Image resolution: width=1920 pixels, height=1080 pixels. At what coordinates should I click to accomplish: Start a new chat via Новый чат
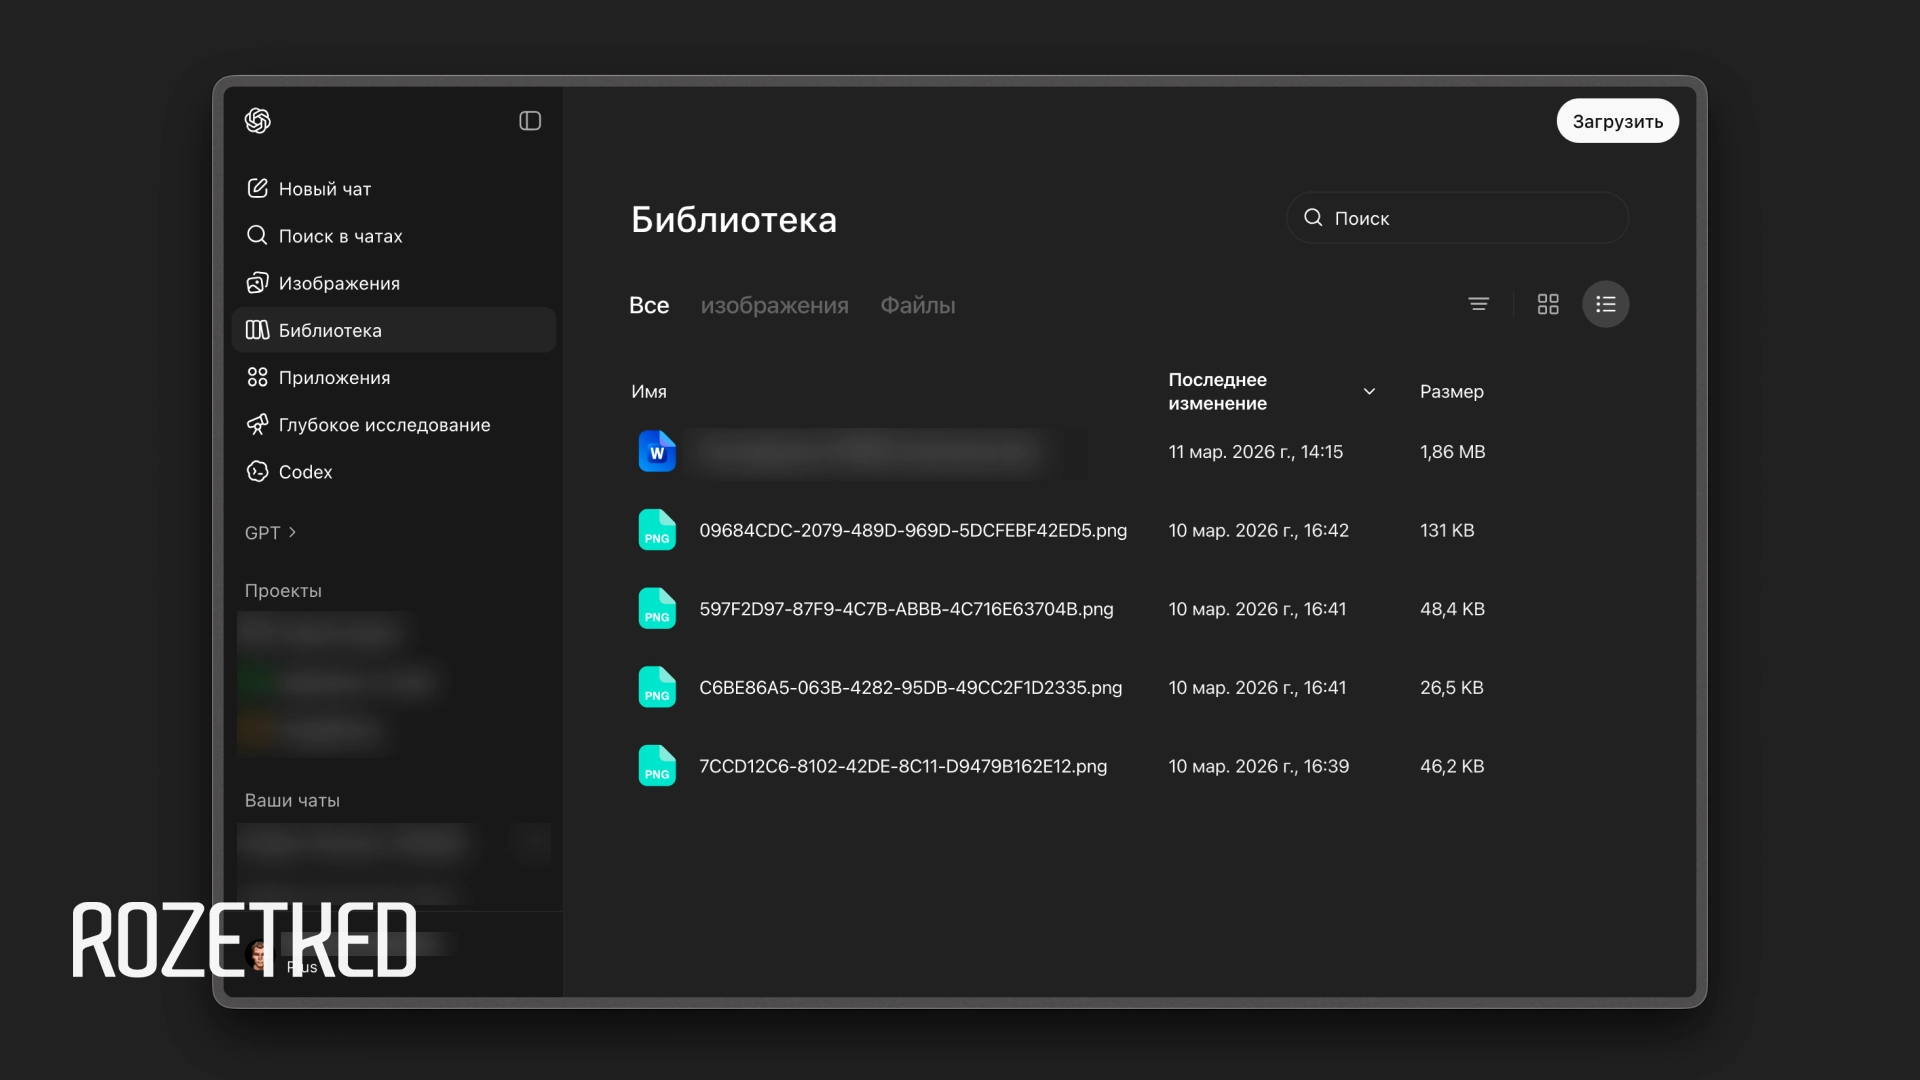coord(324,189)
